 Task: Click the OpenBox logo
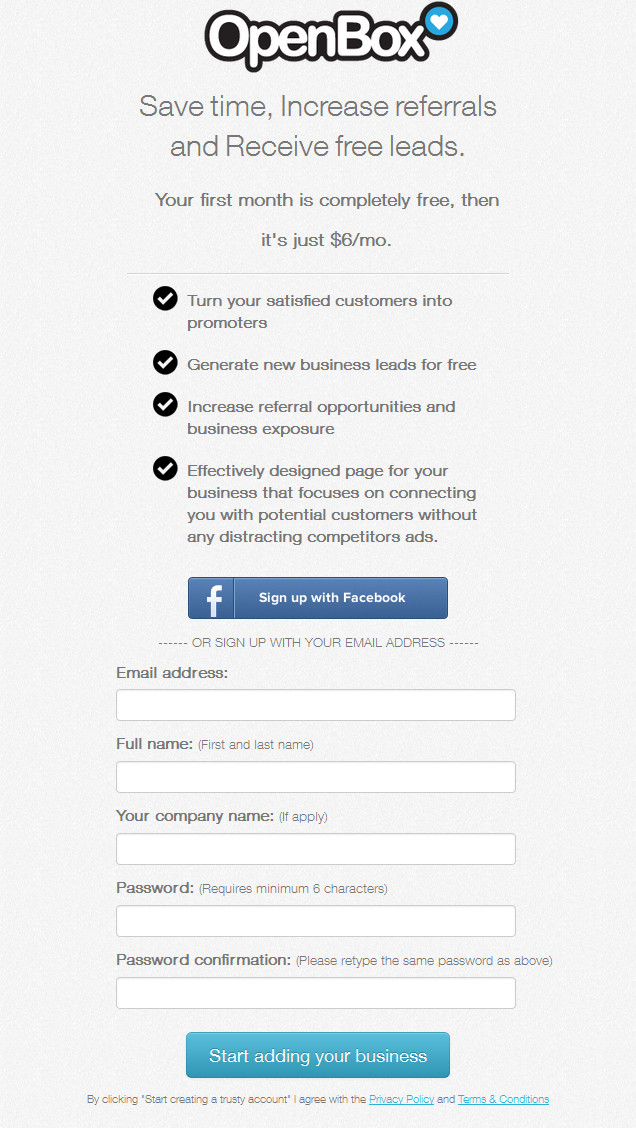point(330,36)
